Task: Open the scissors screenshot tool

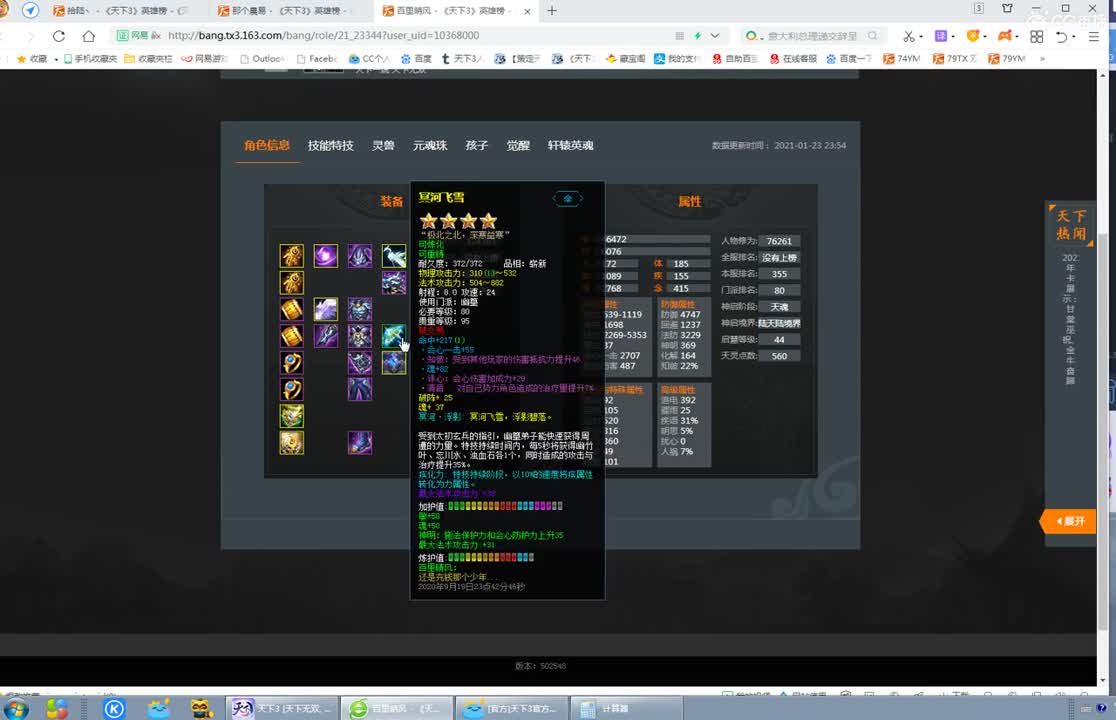Action: click(x=908, y=36)
